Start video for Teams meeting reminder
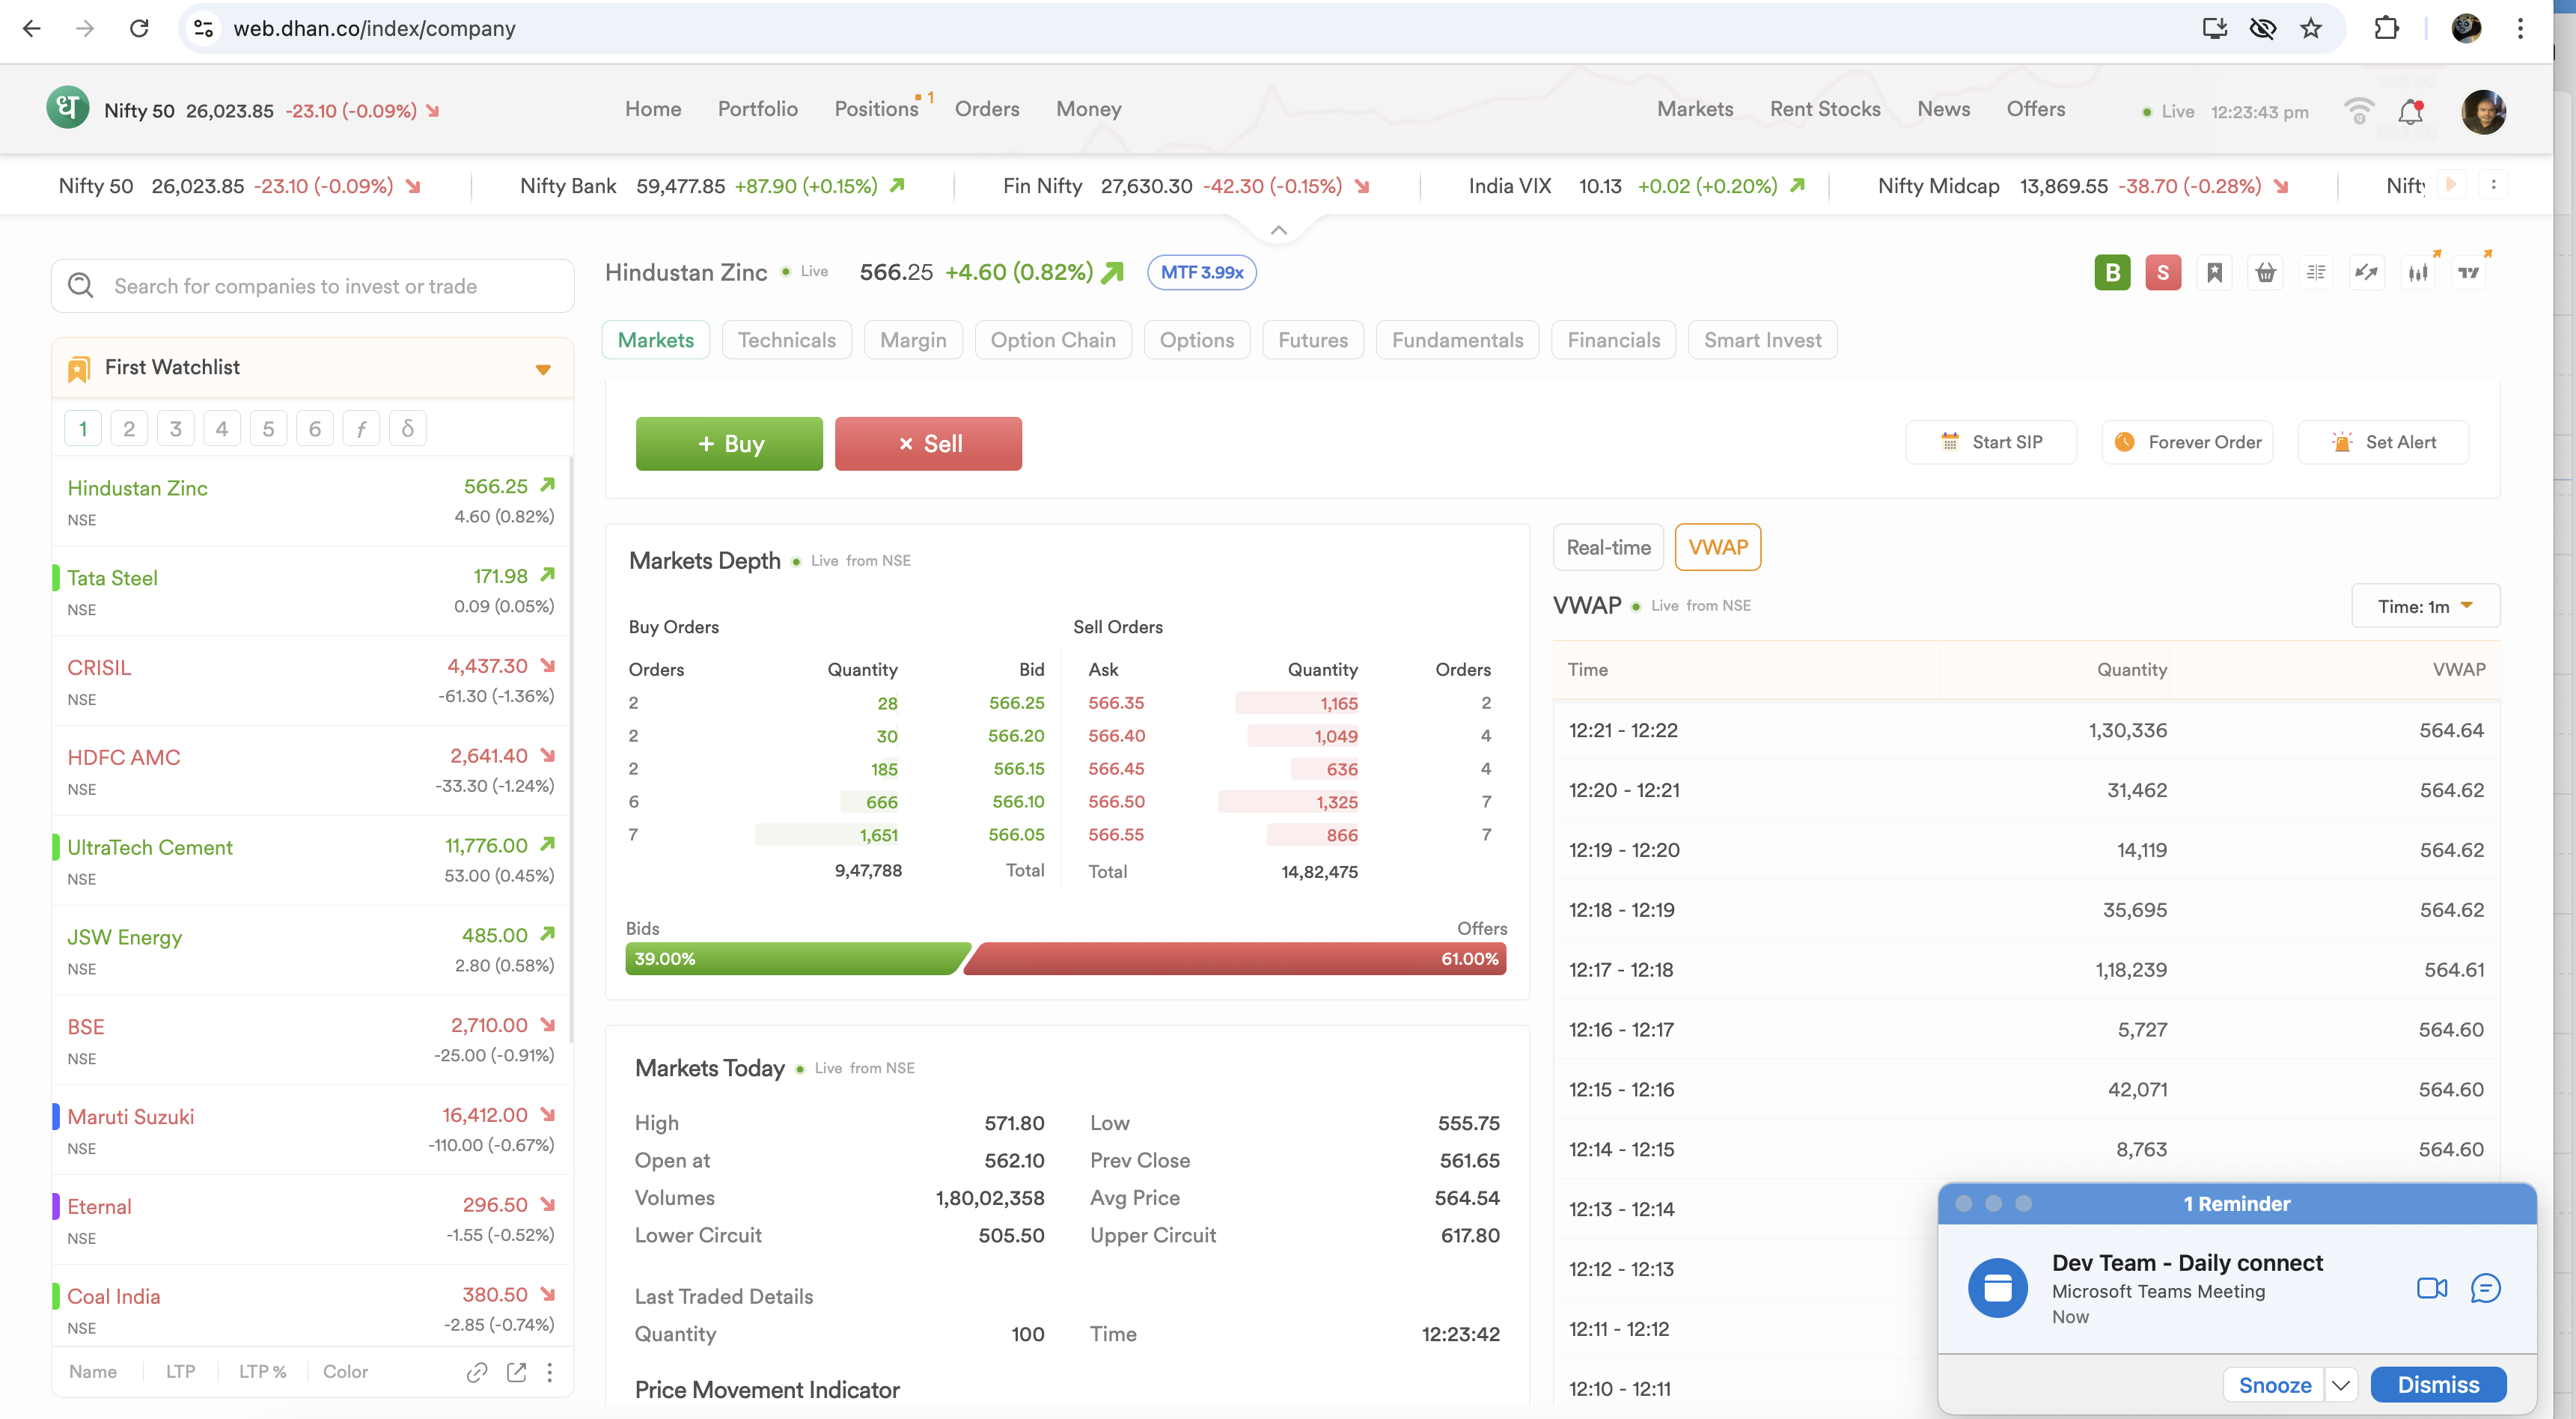The image size is (2576, 1419). tap(2431, 1288)
